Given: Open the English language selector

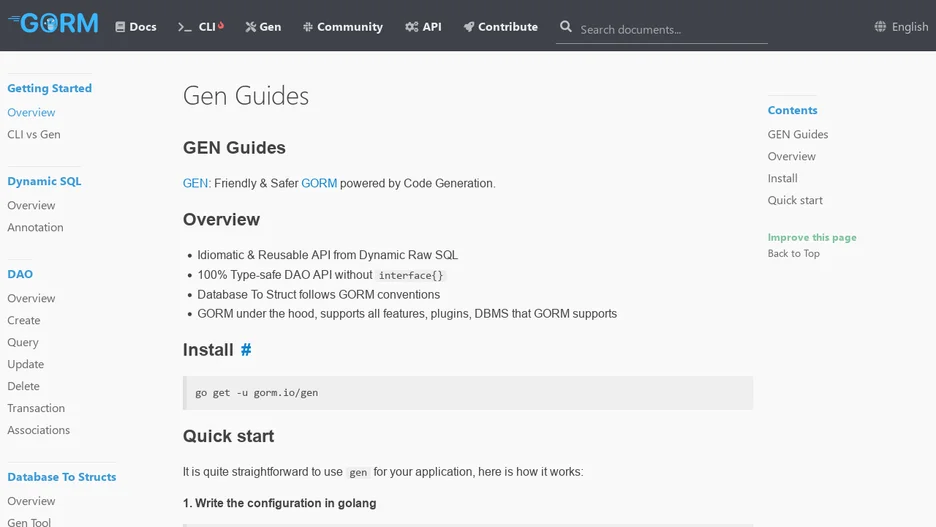Looking at the screenshot, I should pyautogui.click(x=901, y=27).
